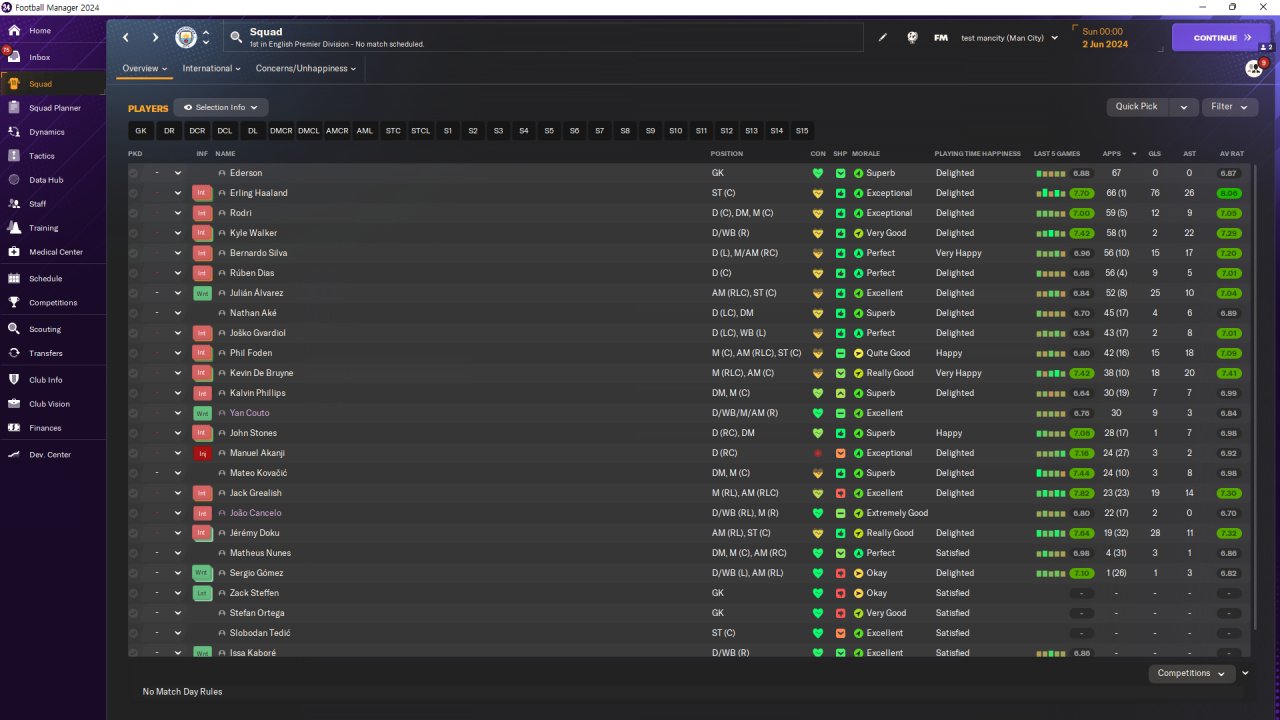Click Kyle Walker's last 5 games bars
This screenshot has height=720, width=1280.
[1050, 233]
